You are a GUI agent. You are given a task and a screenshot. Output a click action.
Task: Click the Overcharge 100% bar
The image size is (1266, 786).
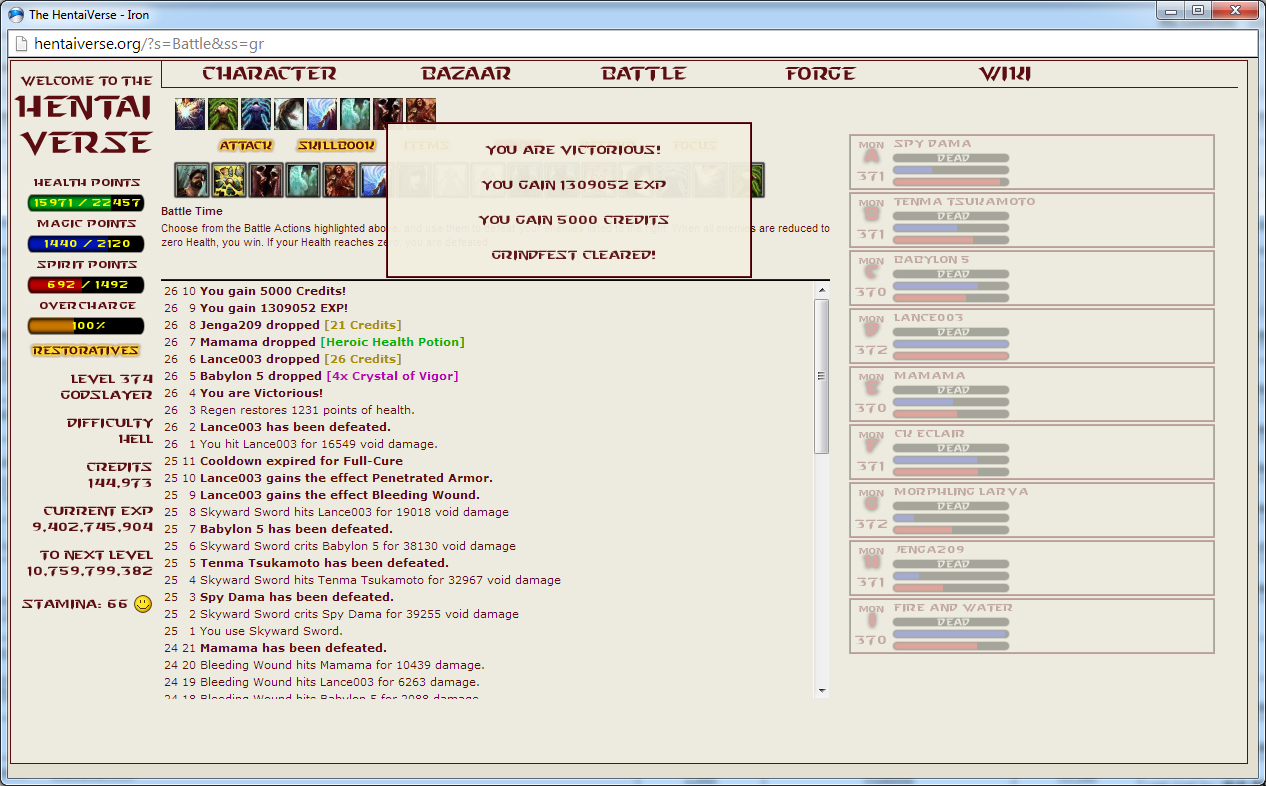[86, 326]
